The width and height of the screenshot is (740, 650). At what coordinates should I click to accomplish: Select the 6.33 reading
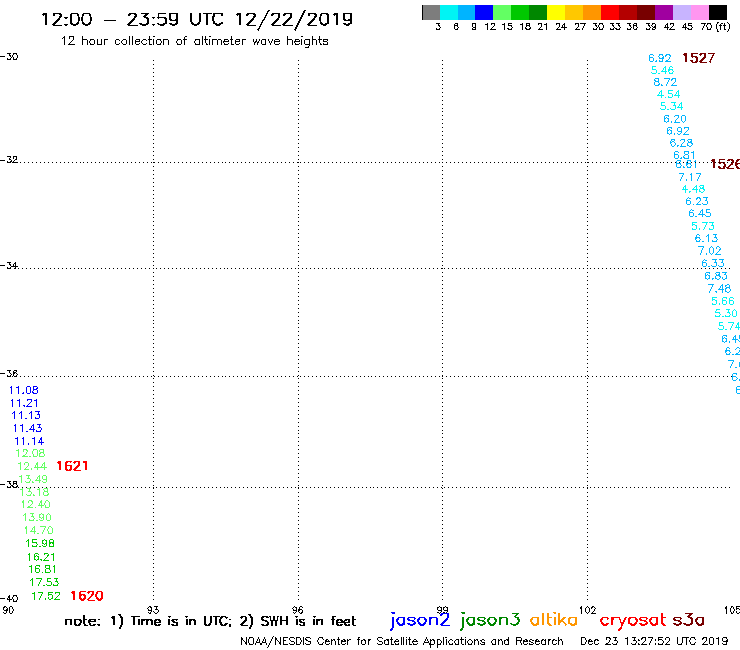pyautogui.click(x=713, y=263)
